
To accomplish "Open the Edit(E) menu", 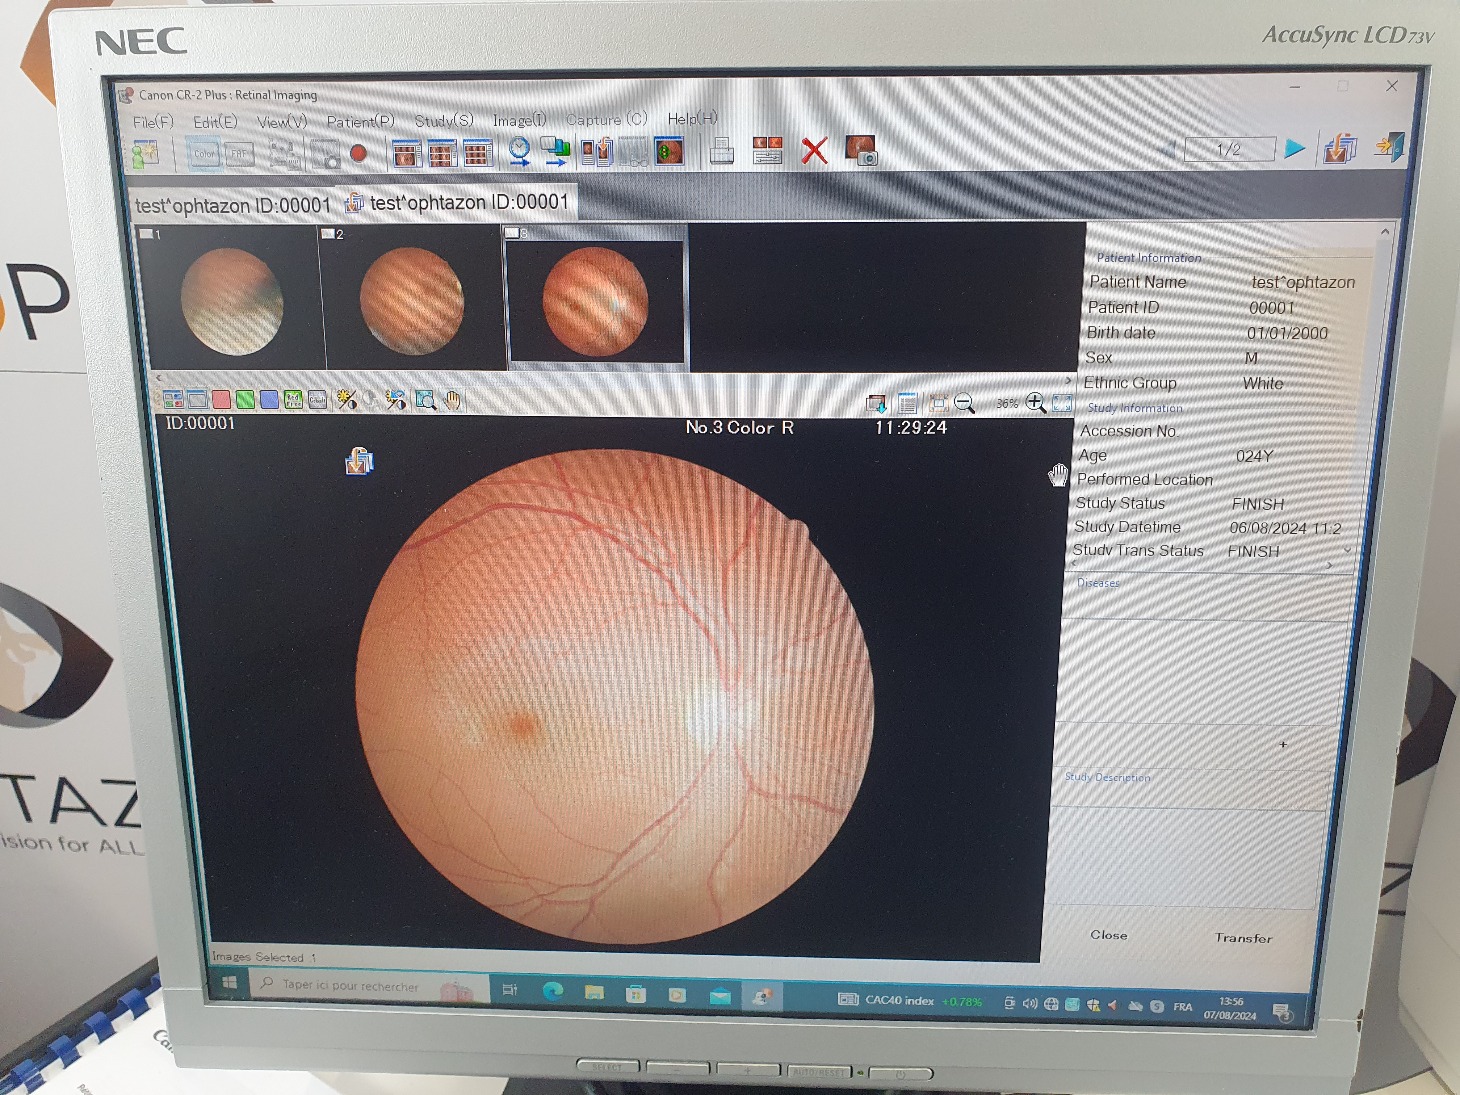I will [x=215, y=122].
